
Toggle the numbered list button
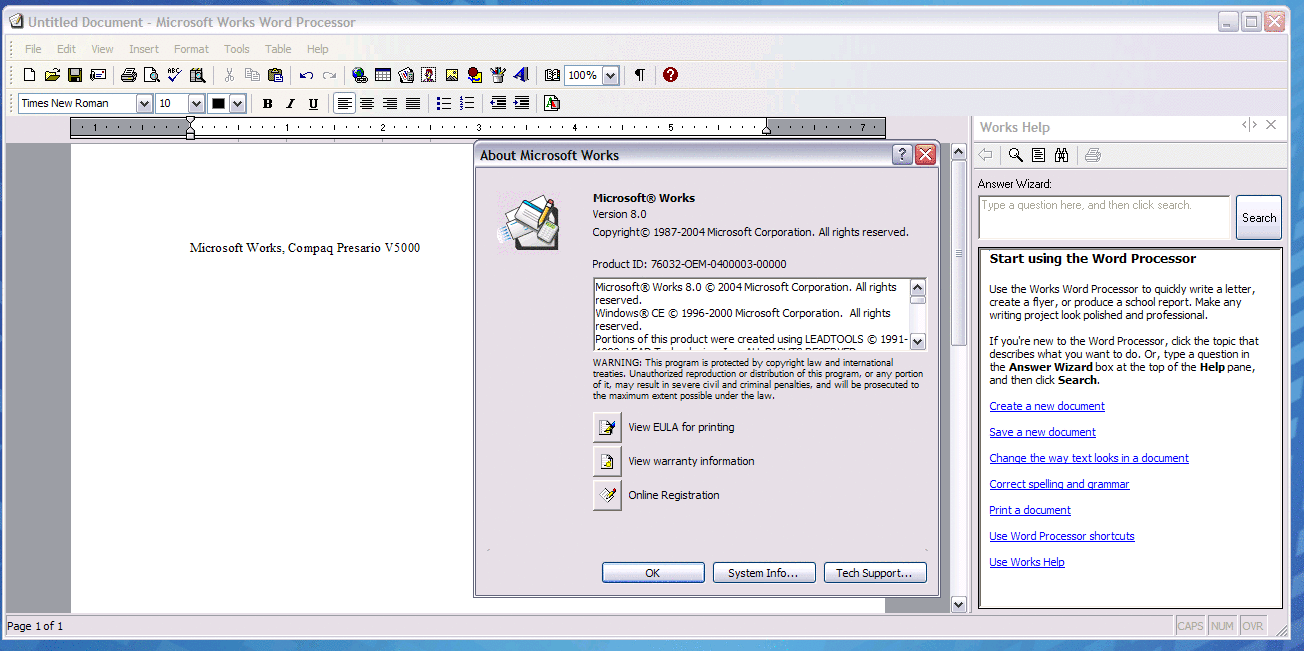point(467,103)
